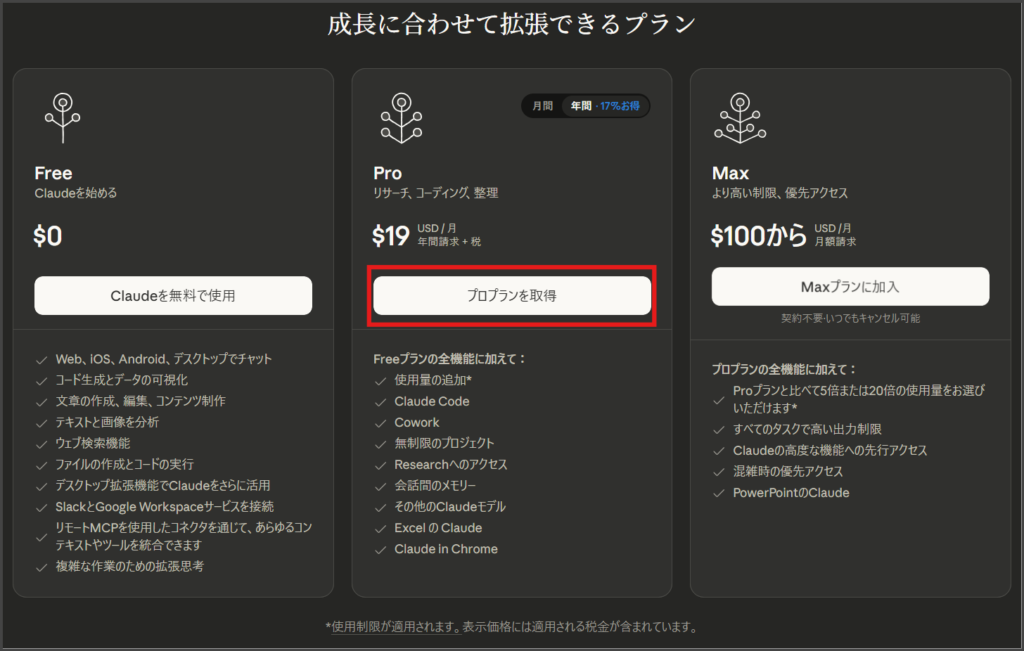
Task: Select 年間 annual billing option
Action: (x=581, y=106)
